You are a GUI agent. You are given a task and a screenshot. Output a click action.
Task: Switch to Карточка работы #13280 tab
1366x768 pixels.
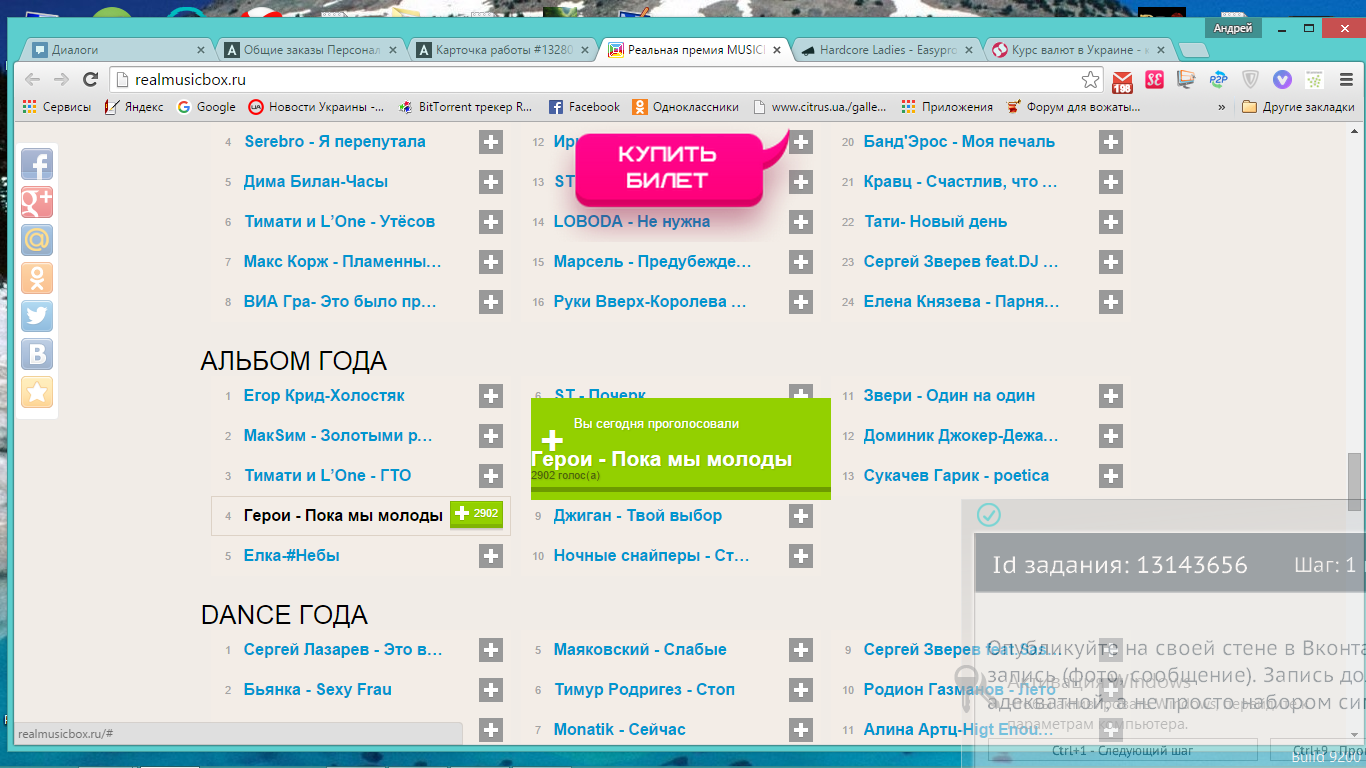504,50
